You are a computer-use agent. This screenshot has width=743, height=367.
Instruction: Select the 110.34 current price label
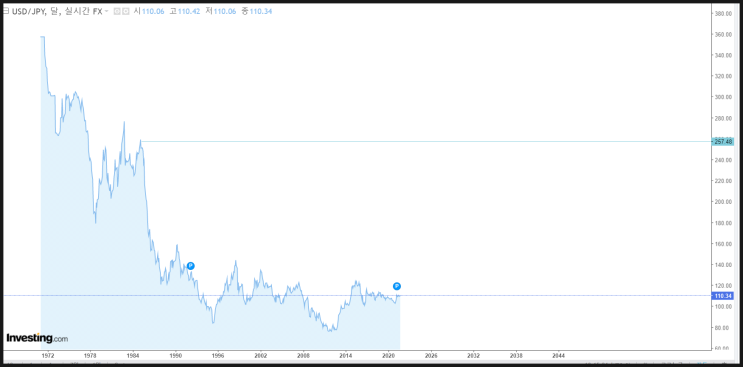723,296
